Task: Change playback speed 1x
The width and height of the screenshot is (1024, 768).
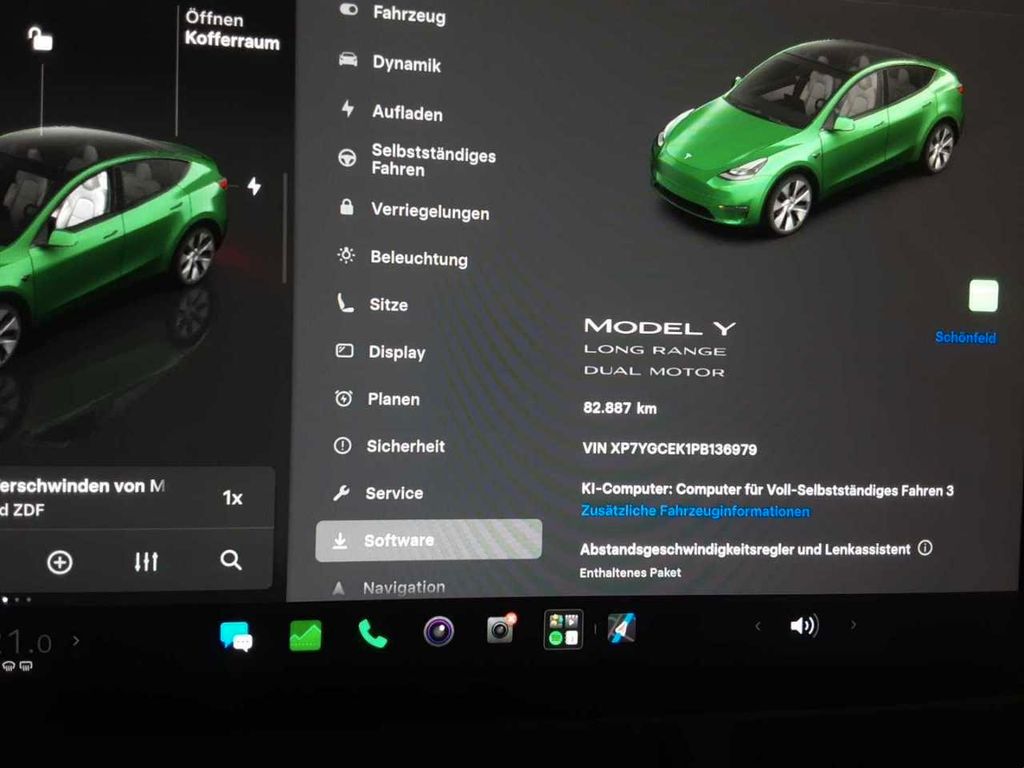Action: [232, 498]
